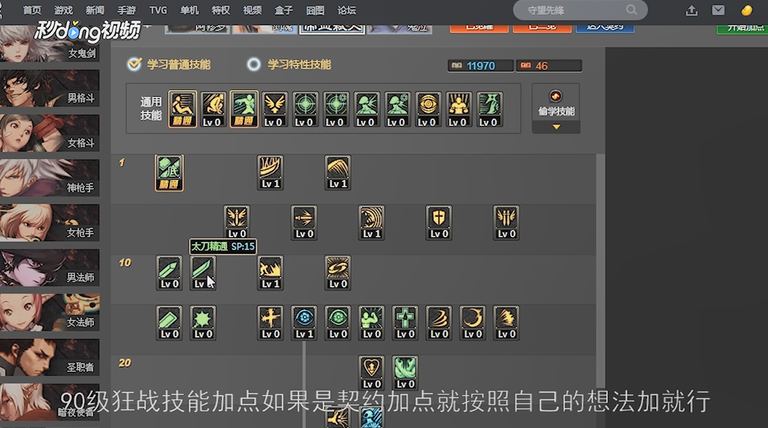Click the heart shield skill icon in row 20
The image size is (768, 428).
click(x=372, y=373)
